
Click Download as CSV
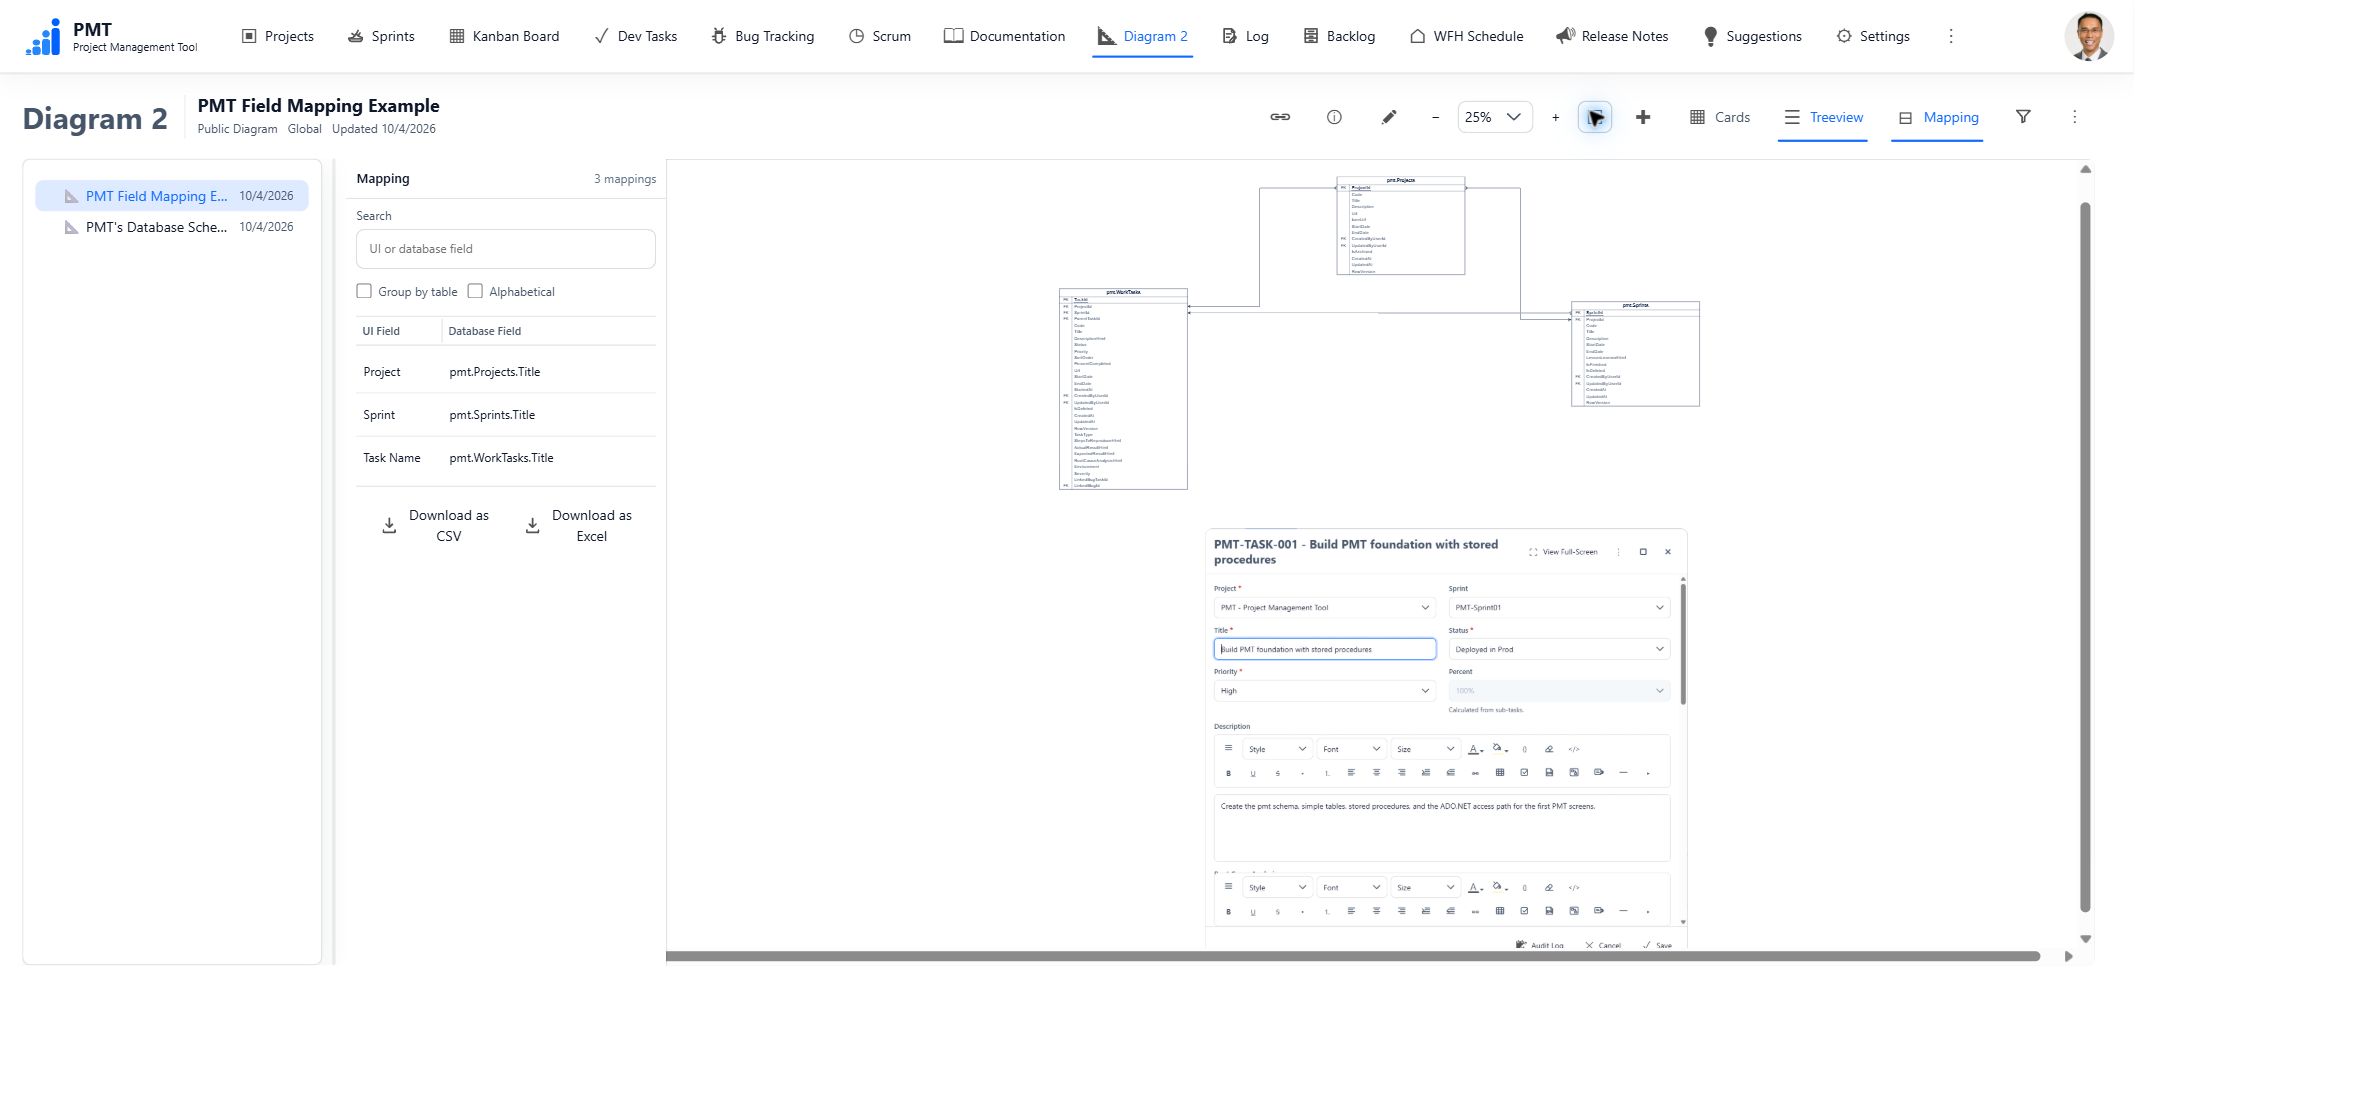[x=436, y=526]
